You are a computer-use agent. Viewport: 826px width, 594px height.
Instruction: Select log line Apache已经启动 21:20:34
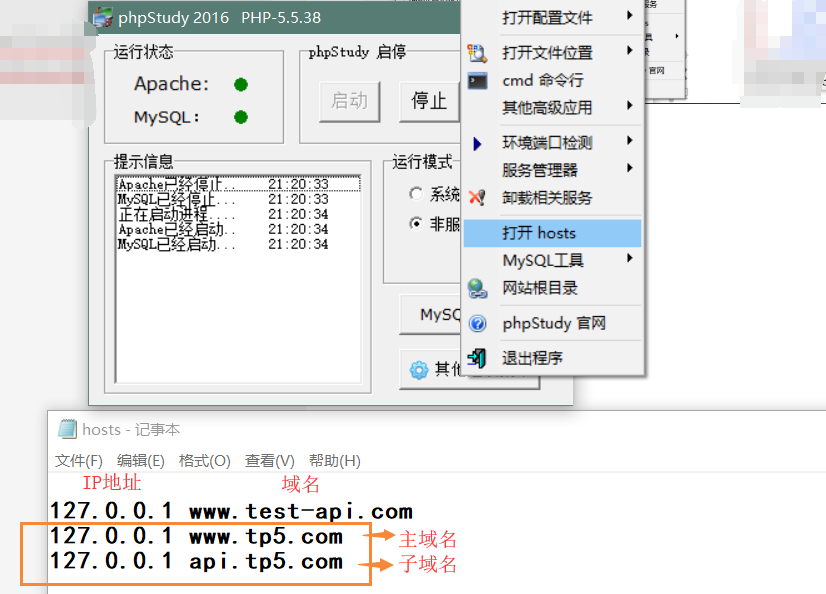tap(238, 230)
